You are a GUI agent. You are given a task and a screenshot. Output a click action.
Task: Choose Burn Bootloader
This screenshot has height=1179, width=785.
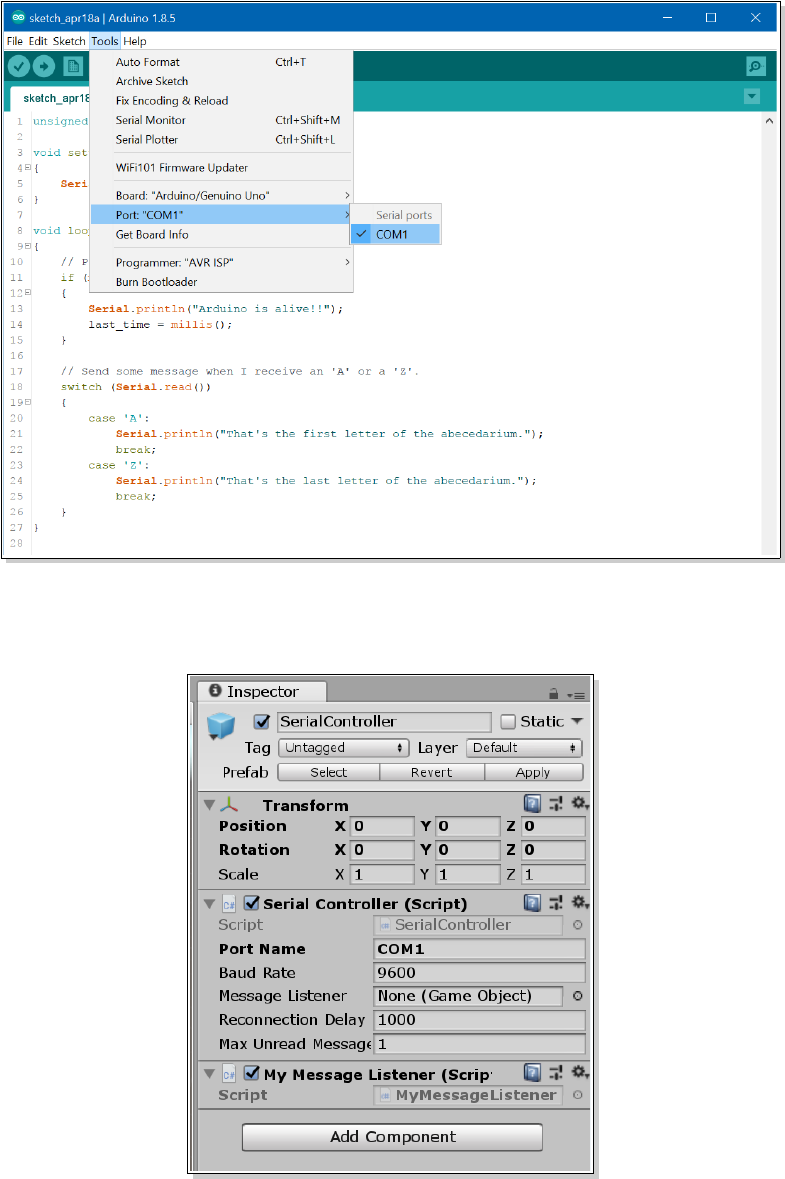pyautogui.click(x=221, y=282)
